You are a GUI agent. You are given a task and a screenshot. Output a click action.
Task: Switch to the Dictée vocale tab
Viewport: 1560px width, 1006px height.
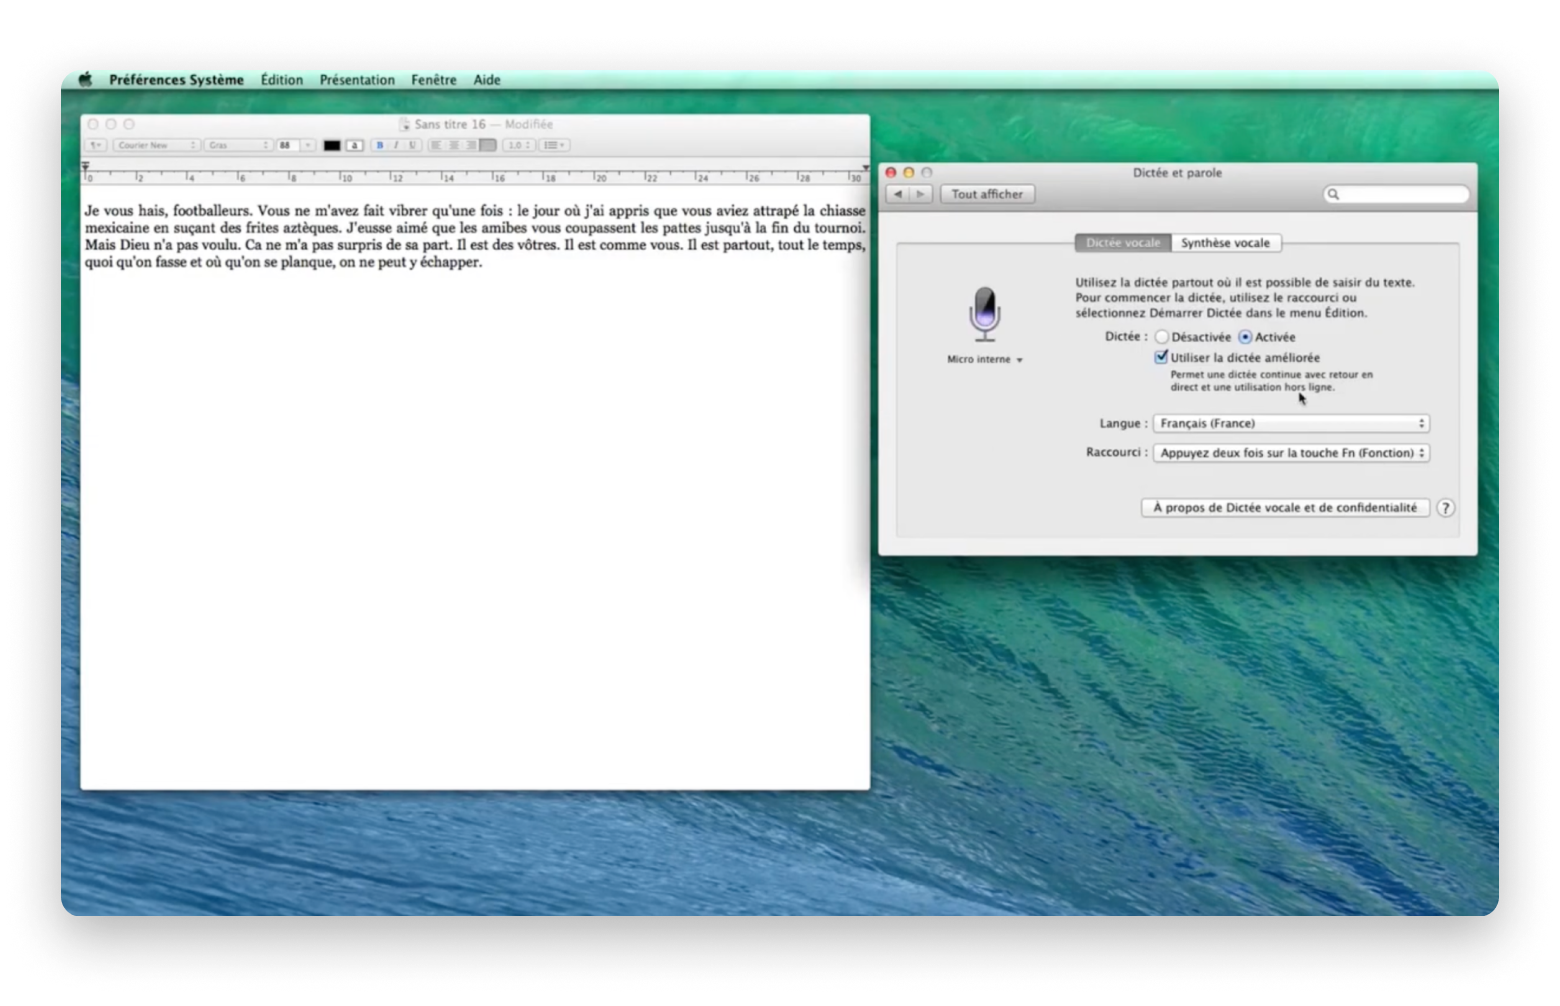coord(1123,243)
